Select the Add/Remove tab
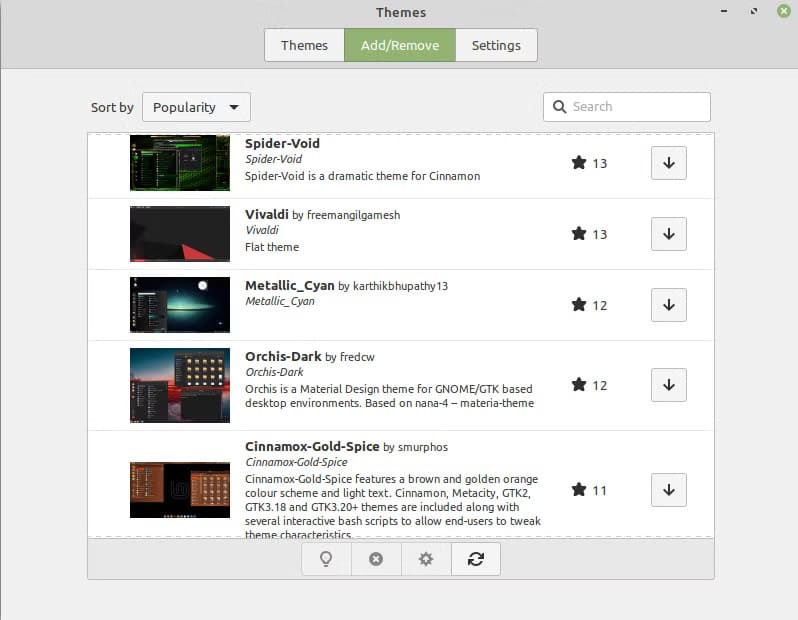 point(400,45)
